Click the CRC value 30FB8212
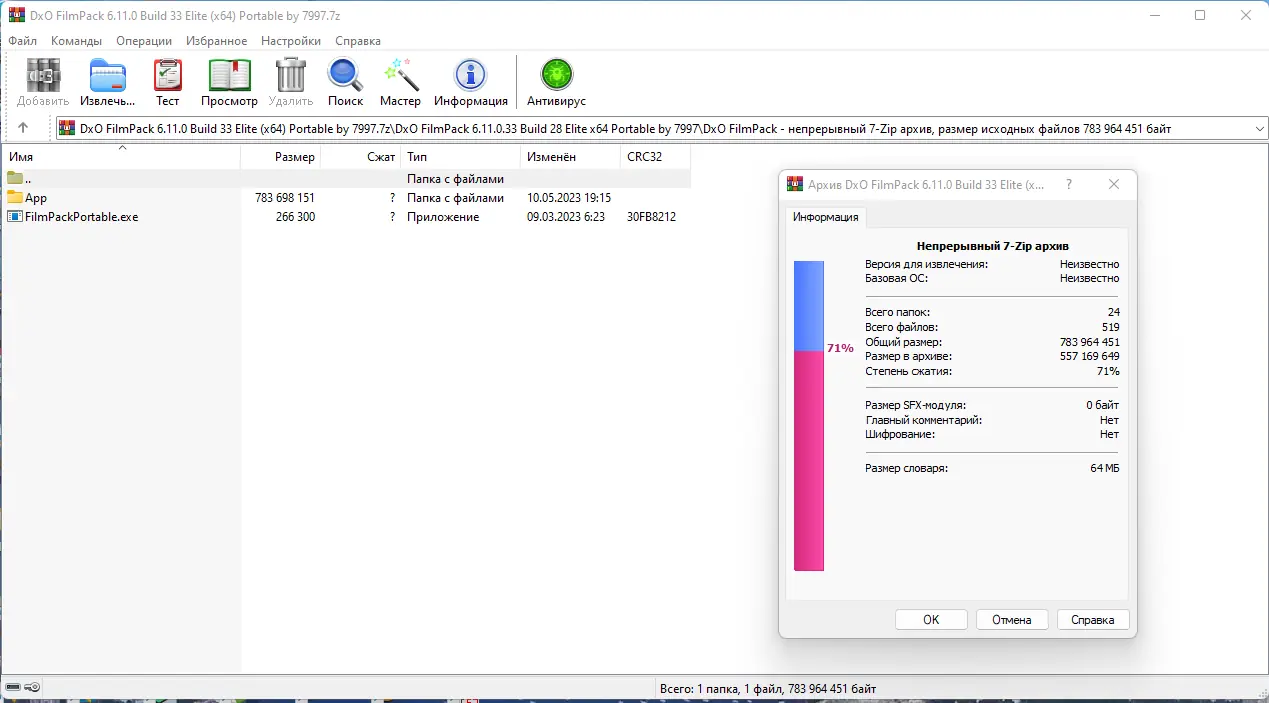Screen dimensions: 1269x703 pyautogui.click(x=651, y=217)
